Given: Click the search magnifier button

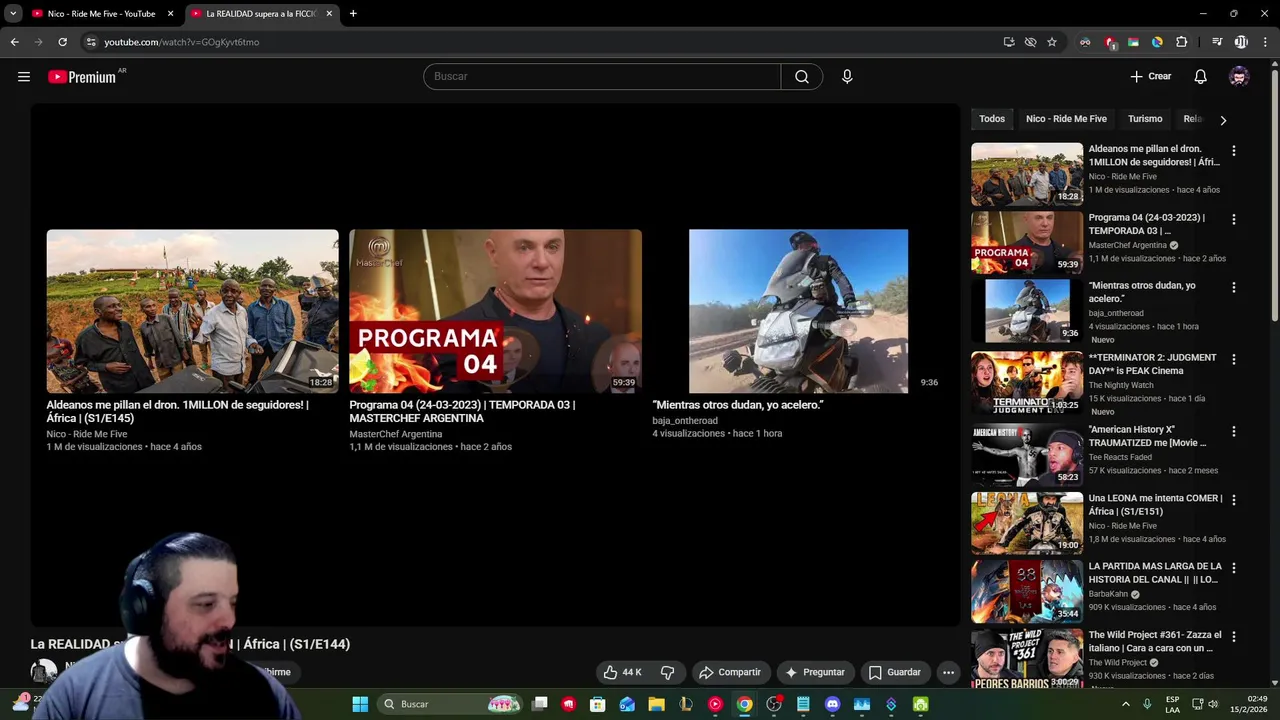Looking at the screenshot, I should 802,77.
